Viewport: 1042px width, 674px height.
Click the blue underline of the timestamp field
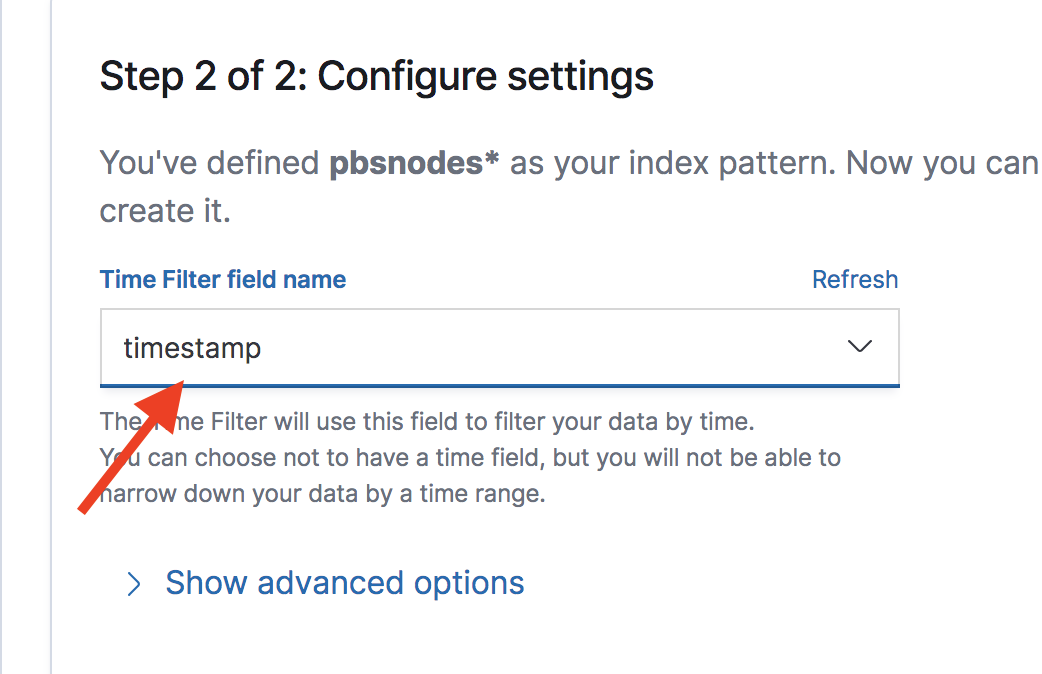(x=499, y=384)
